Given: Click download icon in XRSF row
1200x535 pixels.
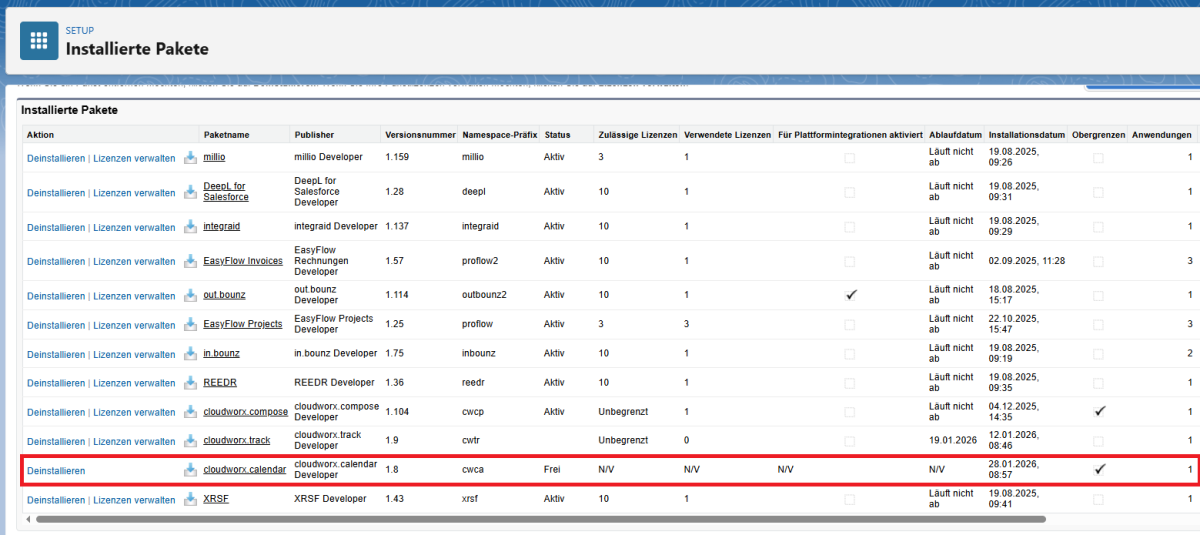Looking at the screenshot, I should tap(190, 498).
